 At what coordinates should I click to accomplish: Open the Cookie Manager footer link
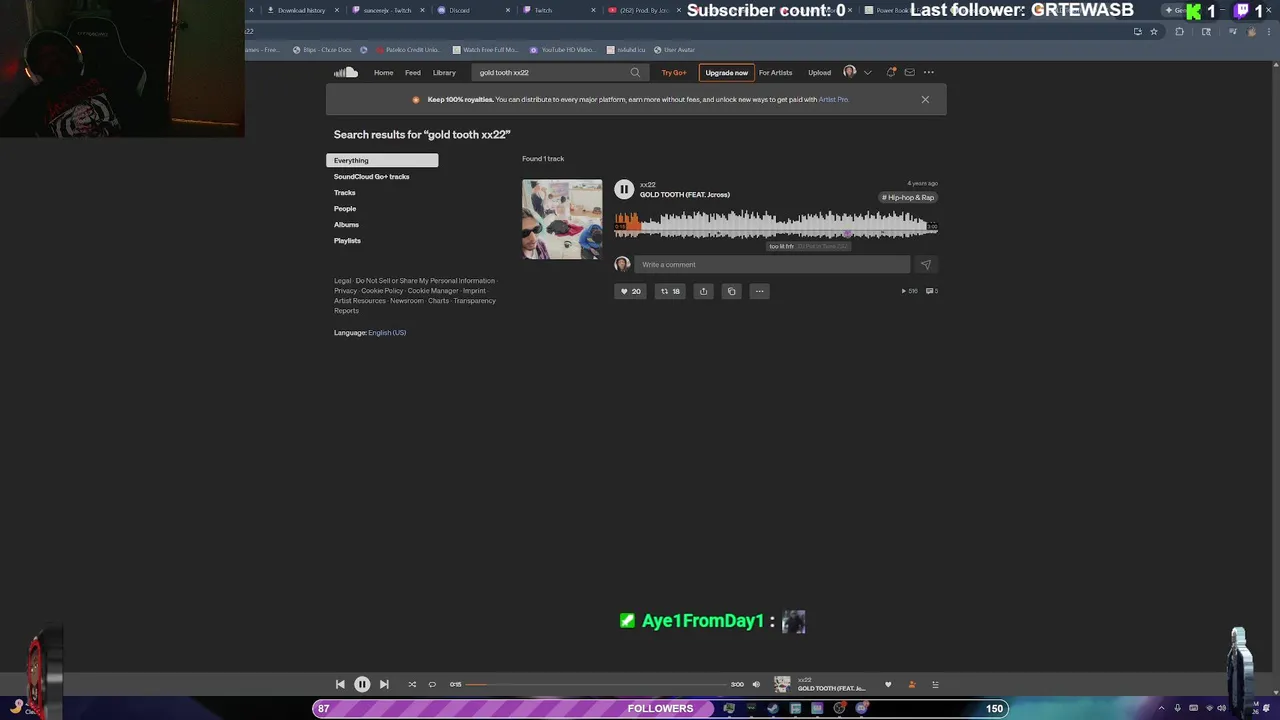point(433,291)
